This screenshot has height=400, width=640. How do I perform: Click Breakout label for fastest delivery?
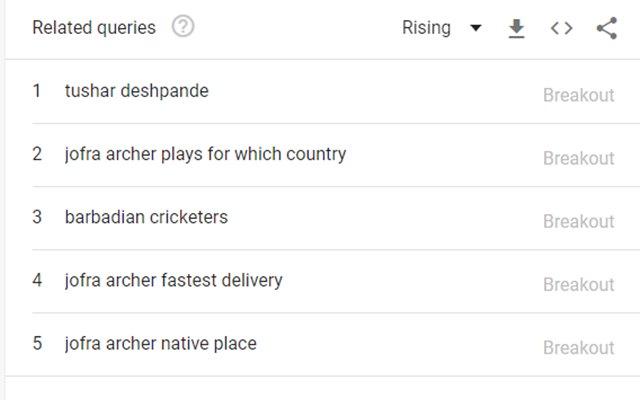coord(578,284)
